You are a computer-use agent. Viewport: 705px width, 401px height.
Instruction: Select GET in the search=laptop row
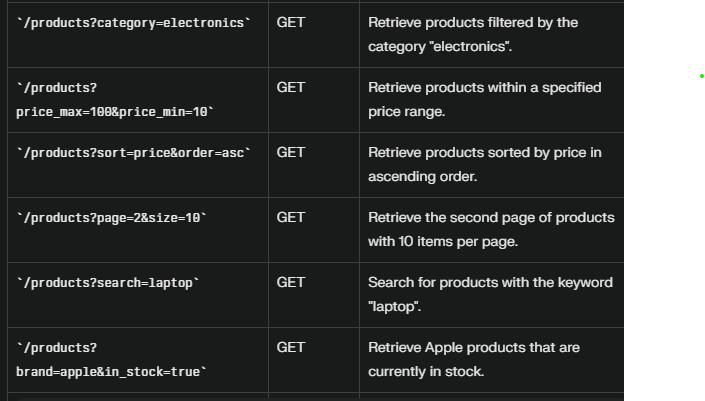291,282
